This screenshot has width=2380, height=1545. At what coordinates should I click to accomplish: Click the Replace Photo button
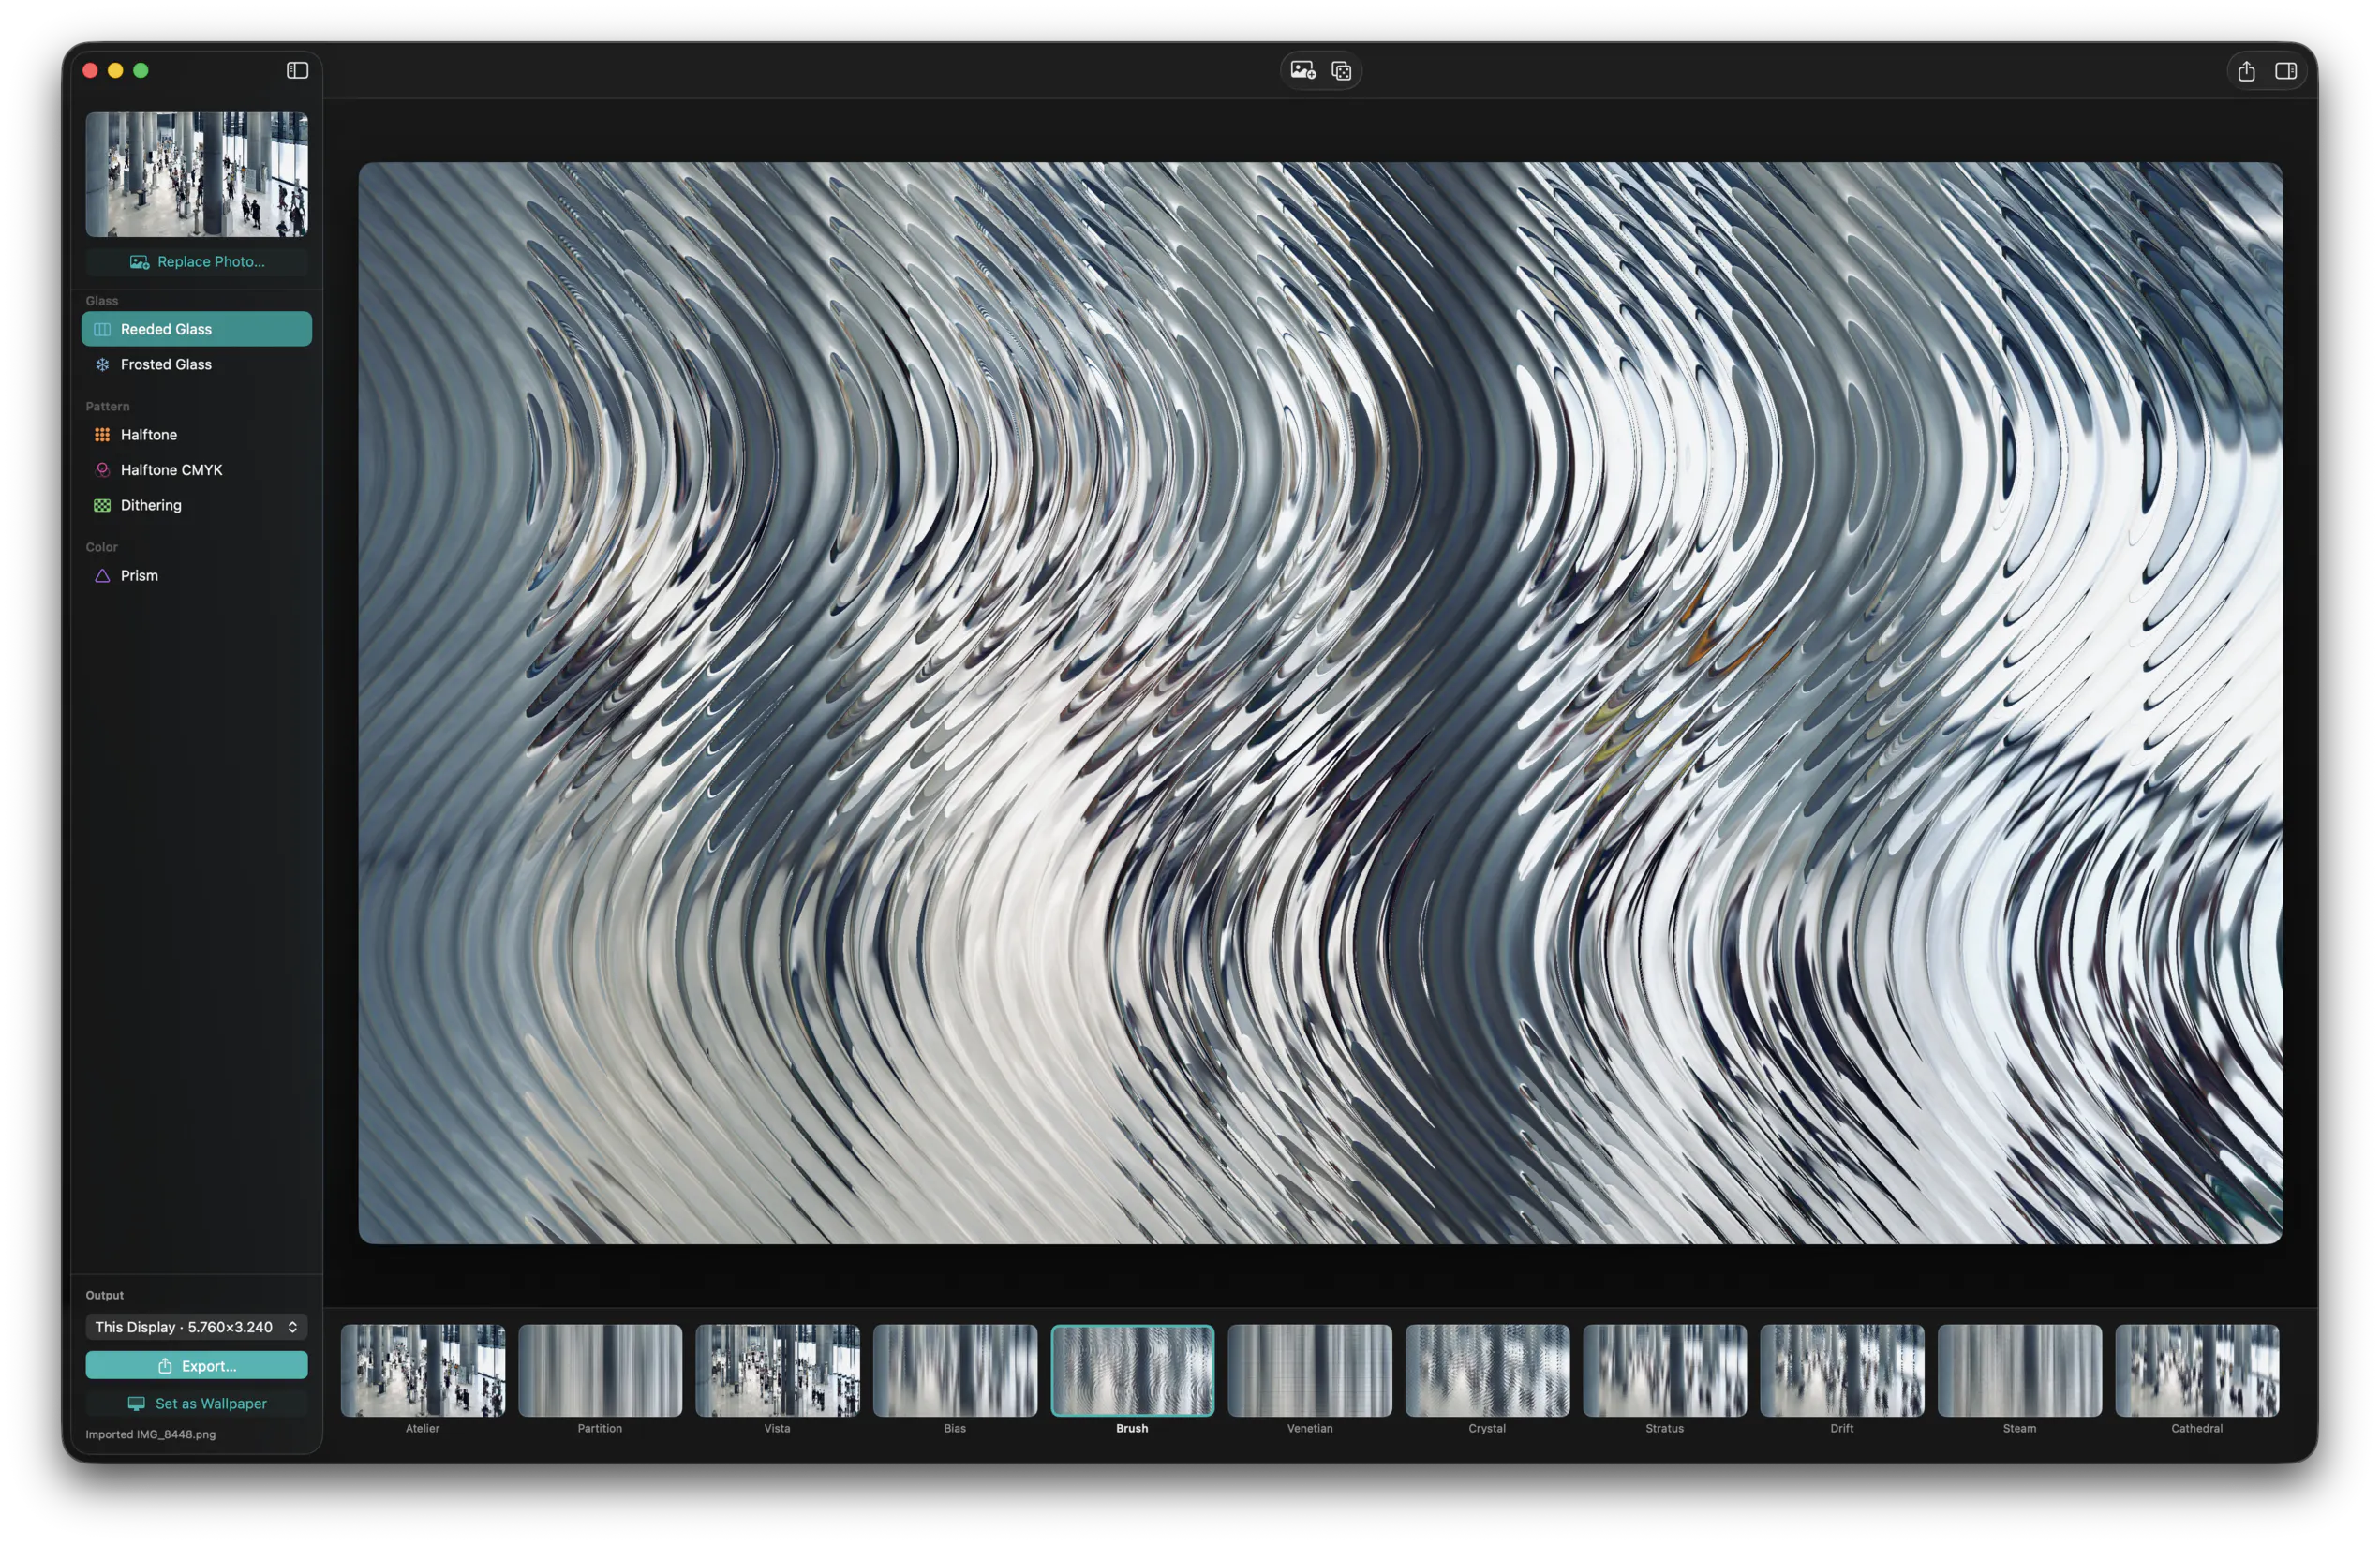tap(196, 261)
